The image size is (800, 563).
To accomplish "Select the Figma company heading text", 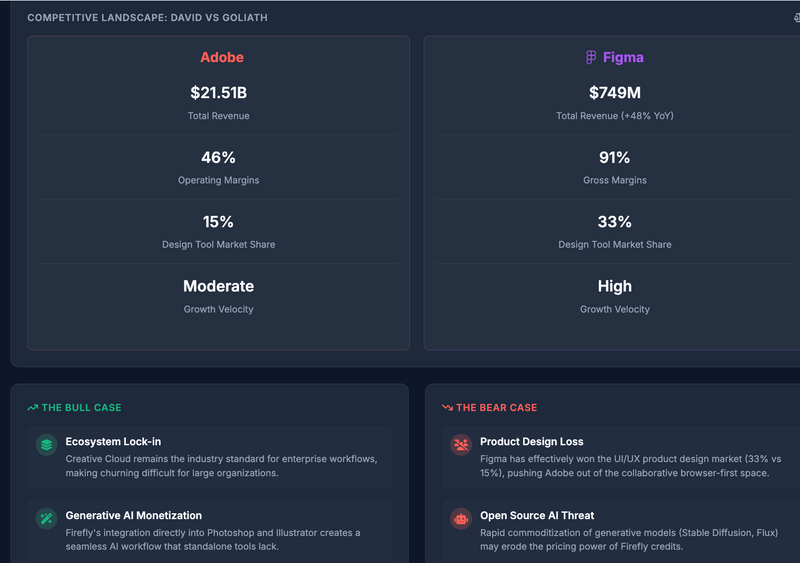I will tap(623, 57).
